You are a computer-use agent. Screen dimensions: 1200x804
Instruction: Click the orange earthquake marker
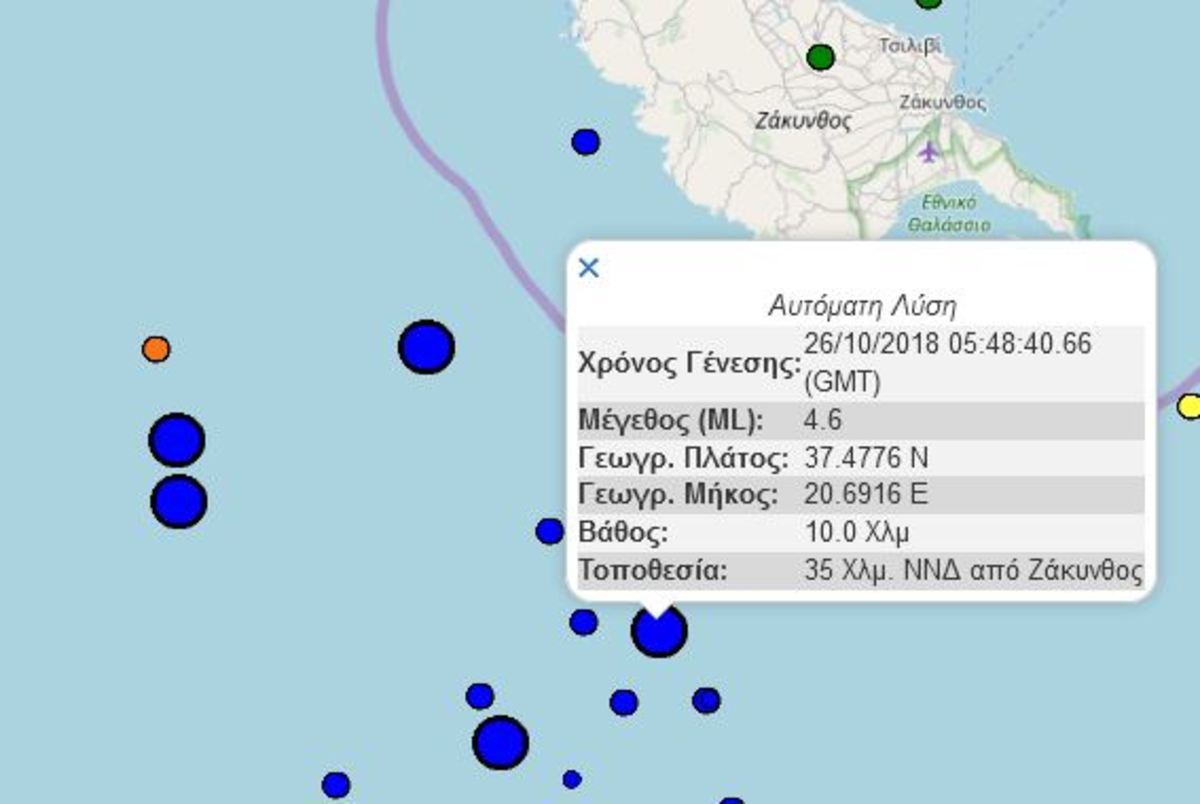tap(156, 349)
